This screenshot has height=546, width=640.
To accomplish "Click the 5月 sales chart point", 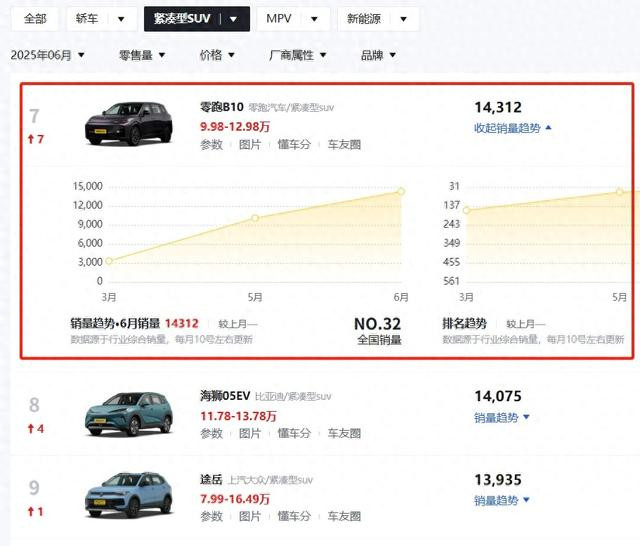I will point(255,218).
